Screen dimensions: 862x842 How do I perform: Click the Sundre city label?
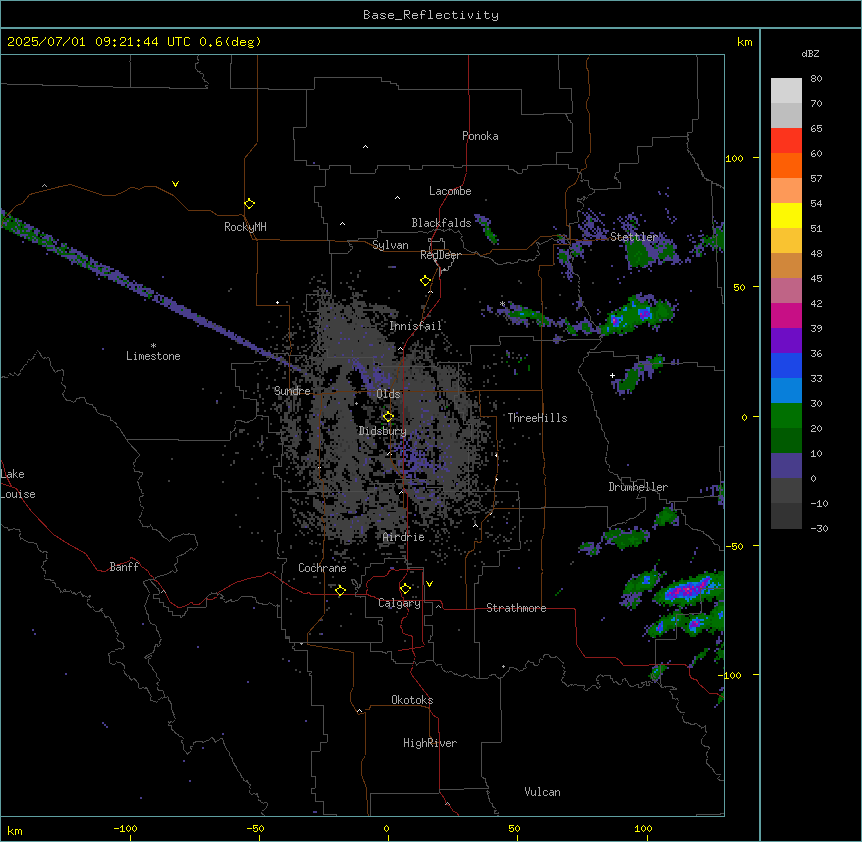coord(292,391)
